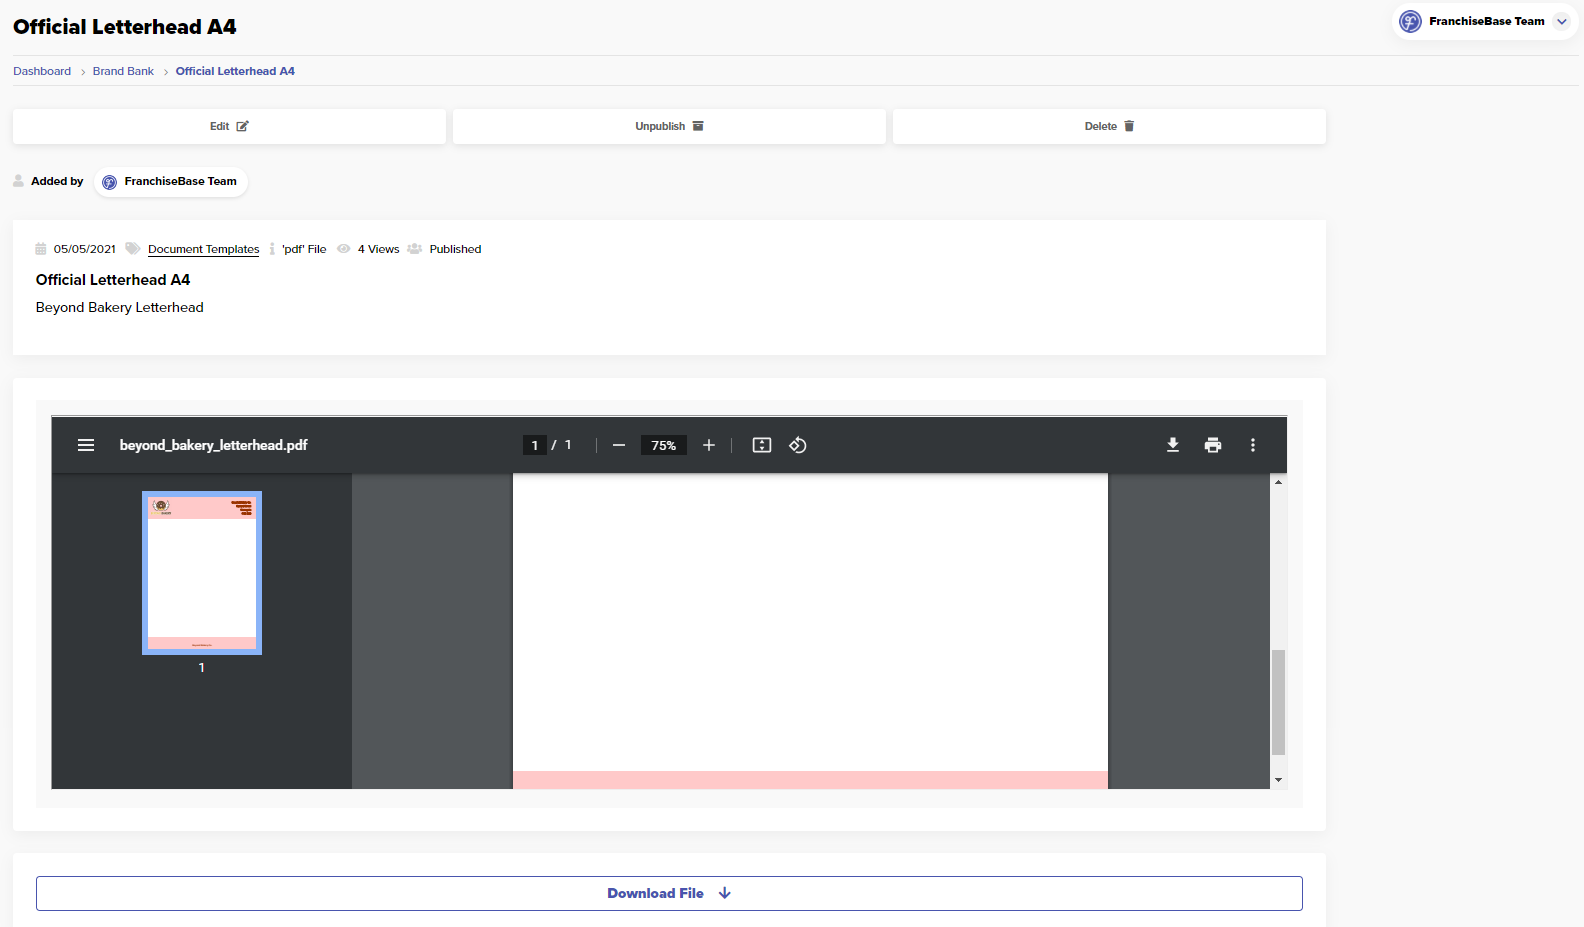Zoom out with the minus icon

pyautogui.click(x=619, y=445)
